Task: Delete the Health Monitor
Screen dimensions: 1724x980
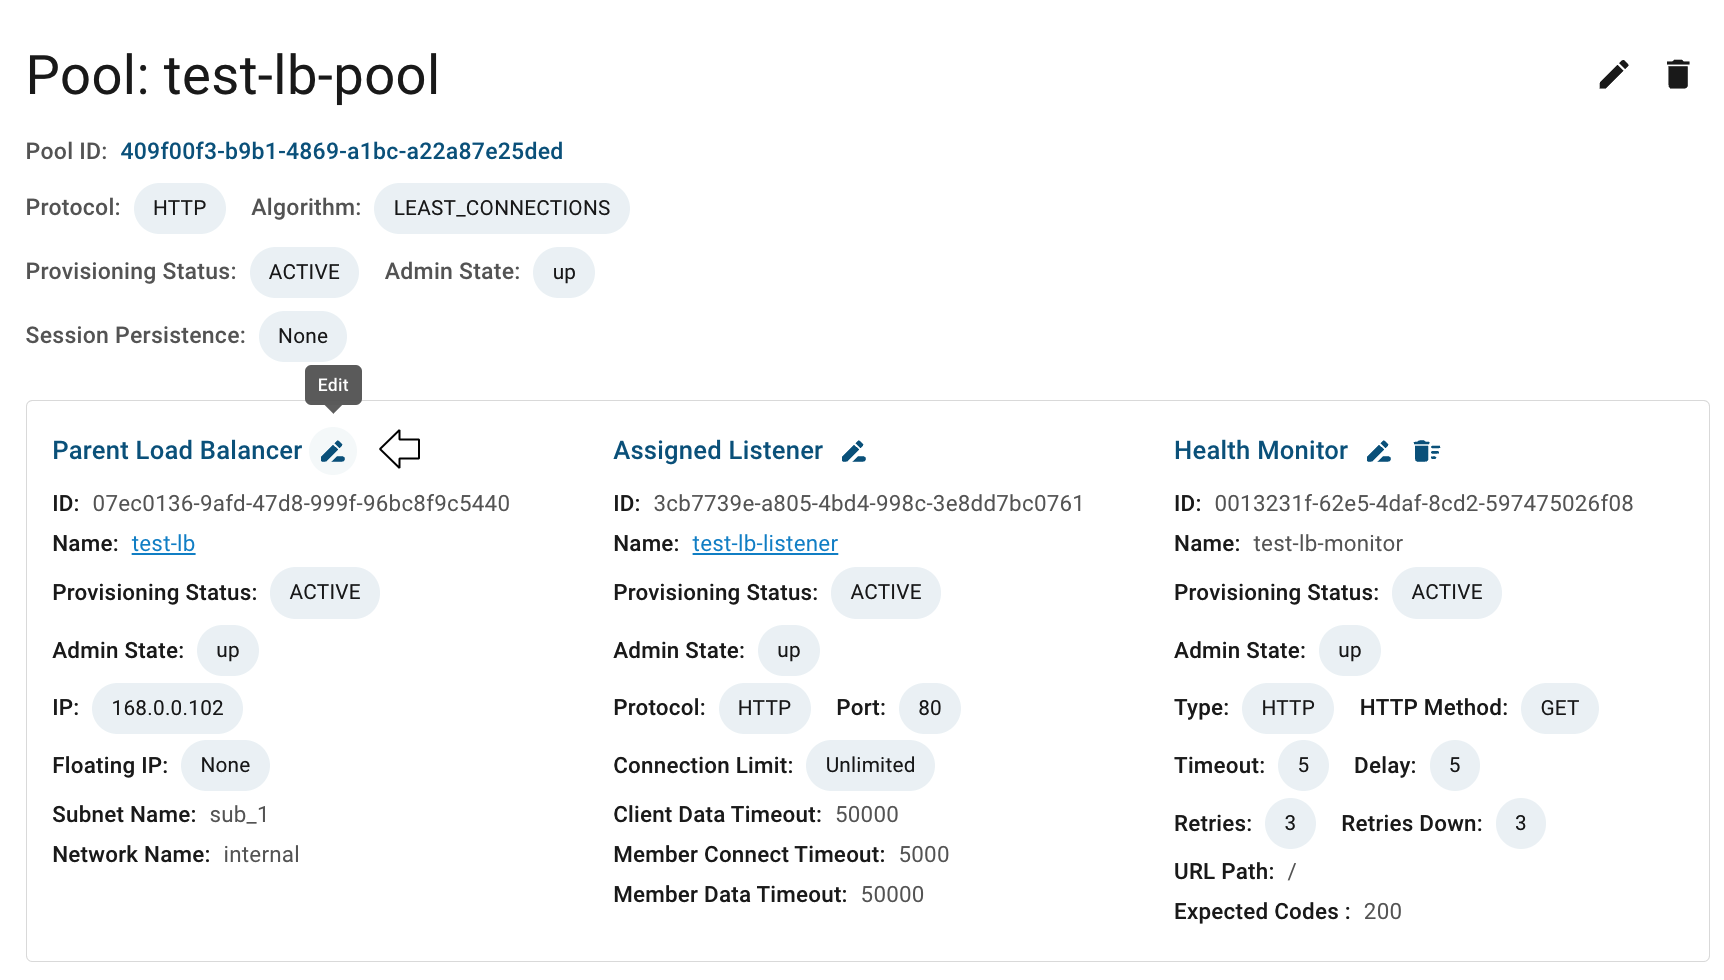Action: coord(1426,452)
